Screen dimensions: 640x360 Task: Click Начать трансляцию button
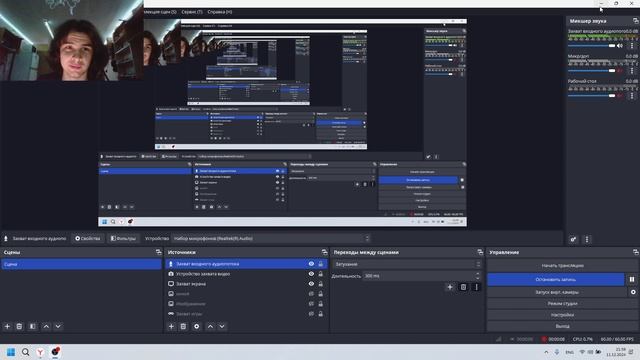(562, 265)
